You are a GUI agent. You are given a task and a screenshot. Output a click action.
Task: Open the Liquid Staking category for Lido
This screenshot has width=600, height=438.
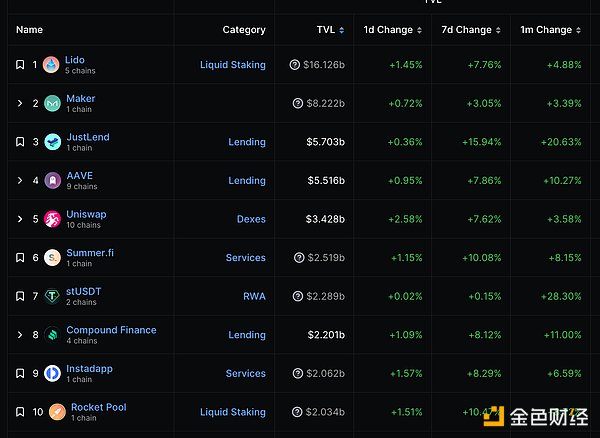pyautogui.click(x=232, y=65)
